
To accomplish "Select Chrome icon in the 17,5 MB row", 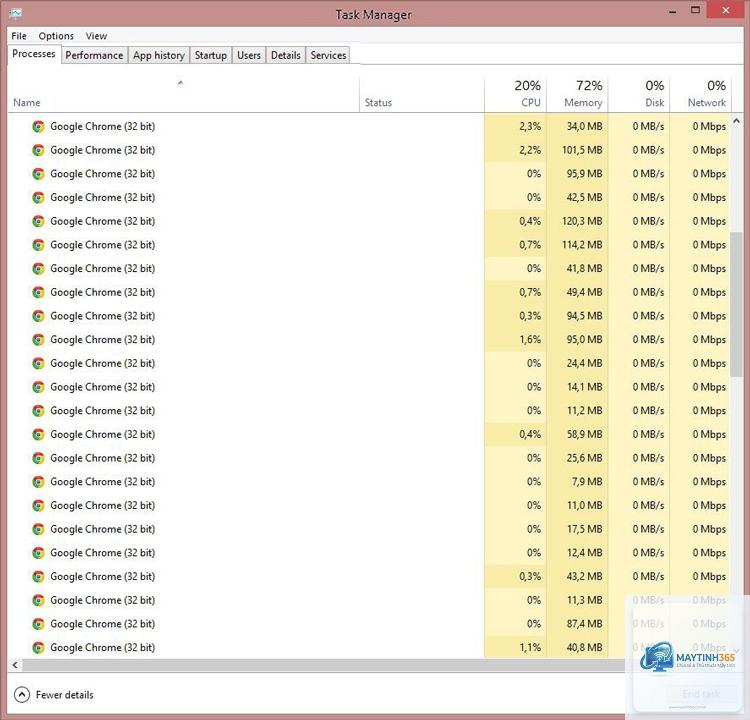I will [38, 529].
